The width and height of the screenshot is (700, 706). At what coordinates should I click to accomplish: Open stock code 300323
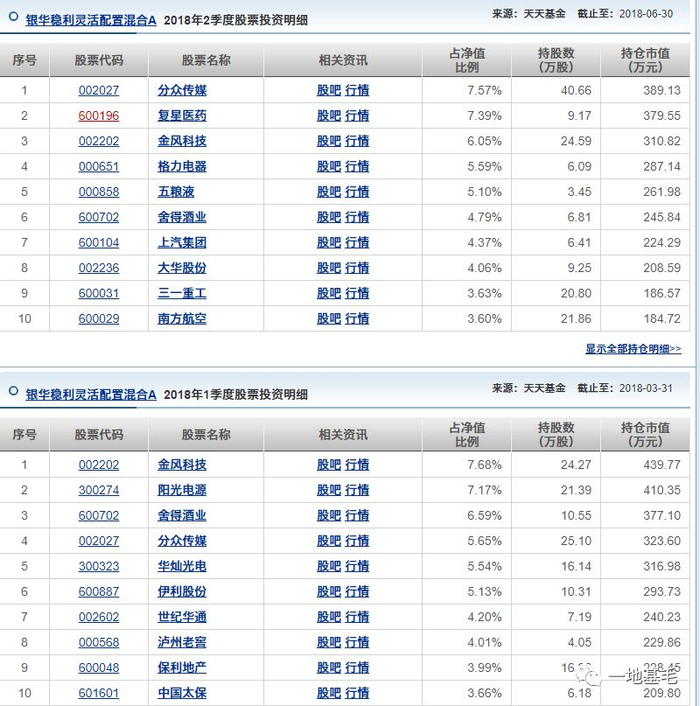[99, 566]
